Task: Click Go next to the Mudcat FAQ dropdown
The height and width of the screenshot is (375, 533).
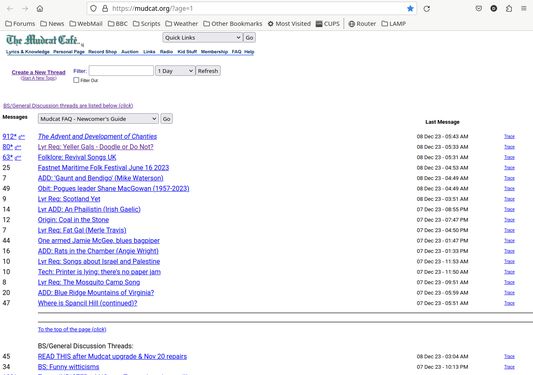Action: pos(166,119)
